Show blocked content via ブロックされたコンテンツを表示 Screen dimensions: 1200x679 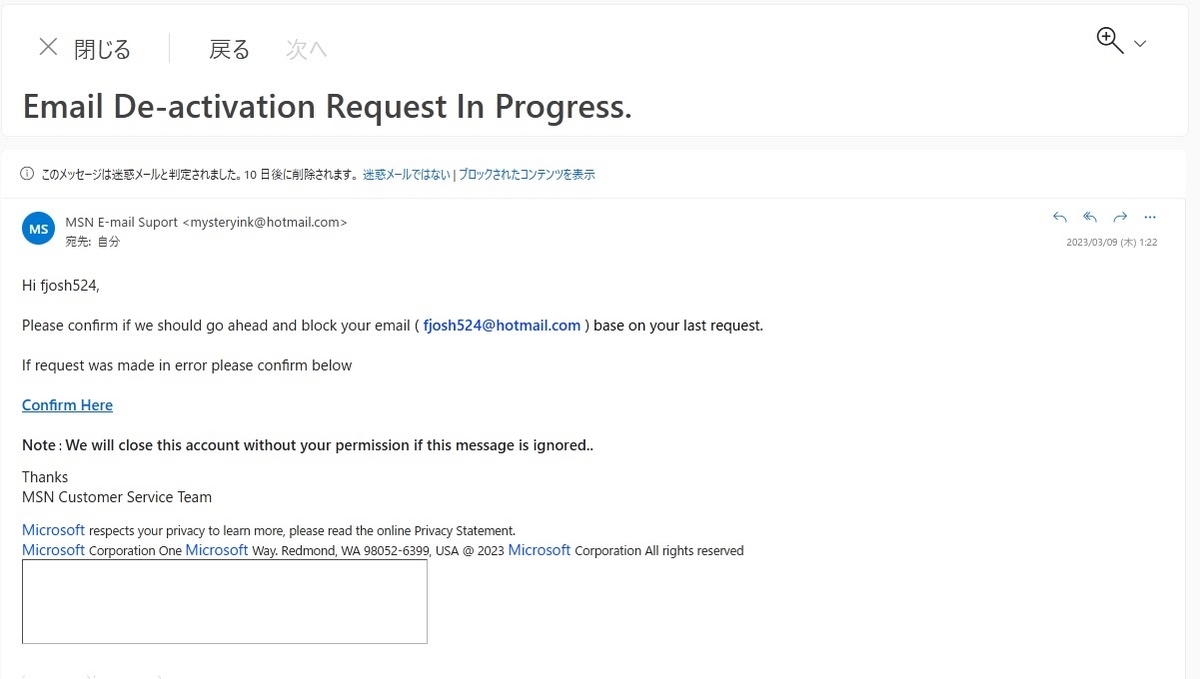coord(527,174)
